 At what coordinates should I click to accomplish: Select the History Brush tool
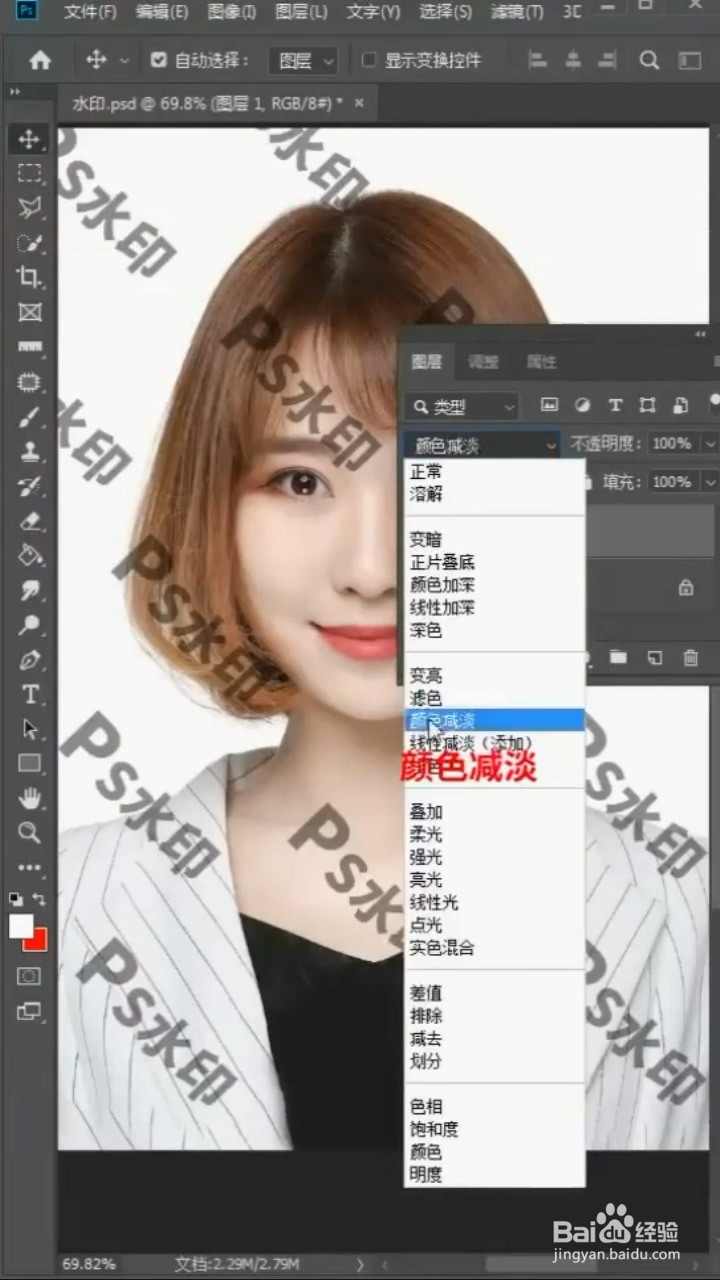click(x=29, y=486)
